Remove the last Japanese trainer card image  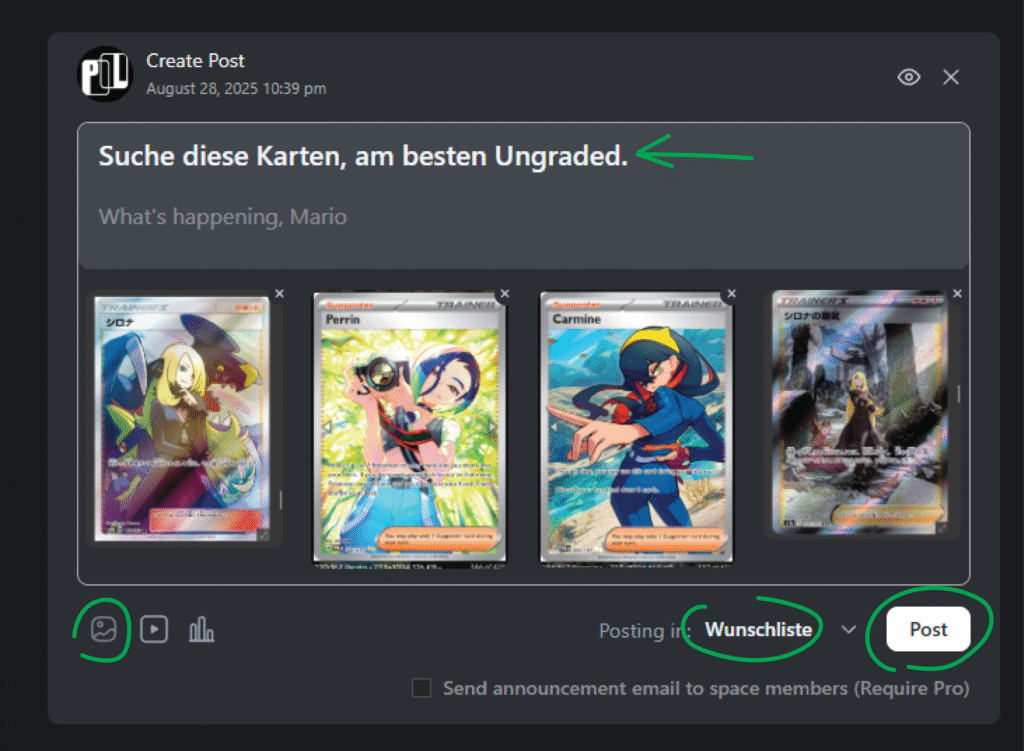(x=957, y=294)
